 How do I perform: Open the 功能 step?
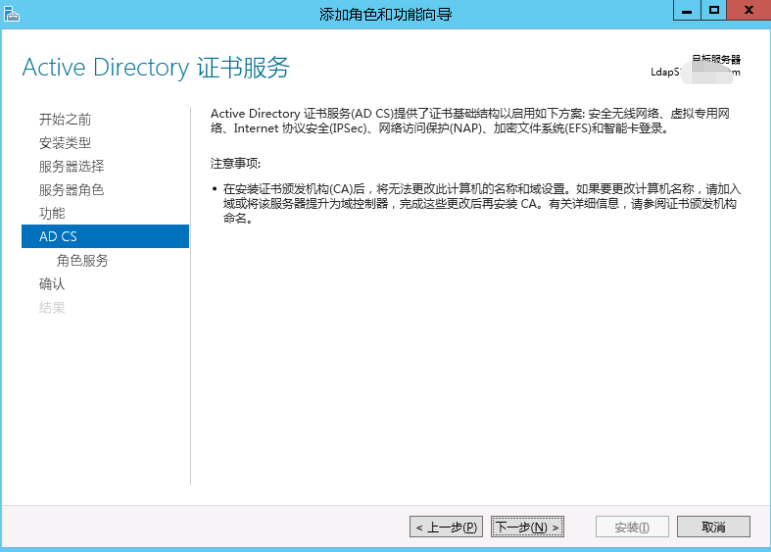click(52, 213)
